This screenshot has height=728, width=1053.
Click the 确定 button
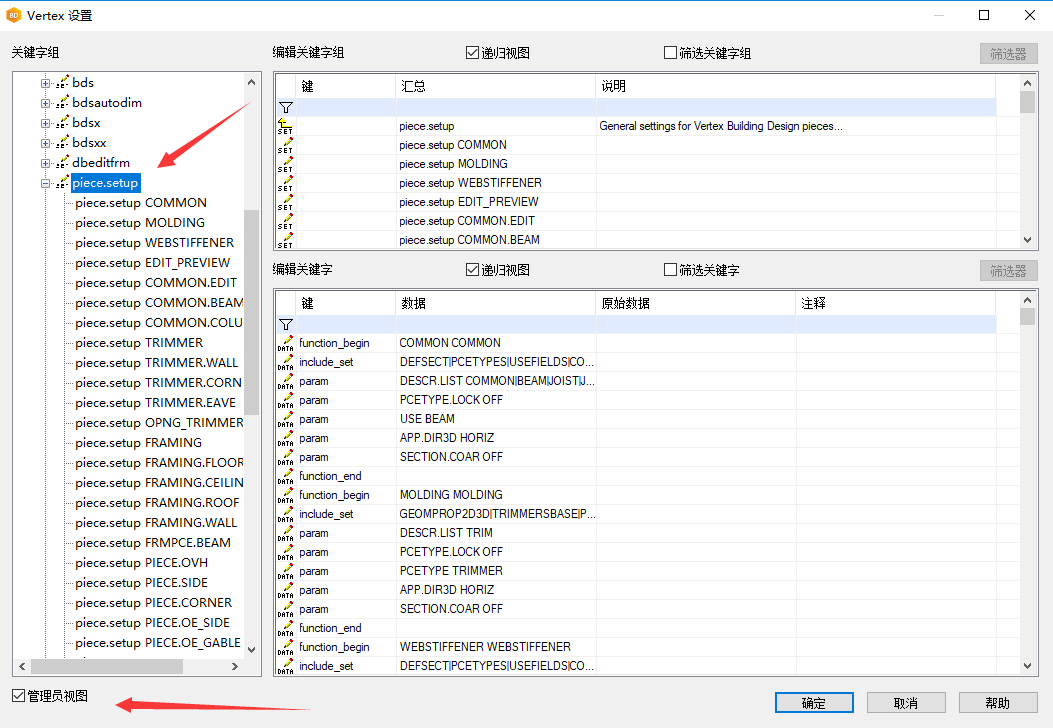click(x=814, y=703)
